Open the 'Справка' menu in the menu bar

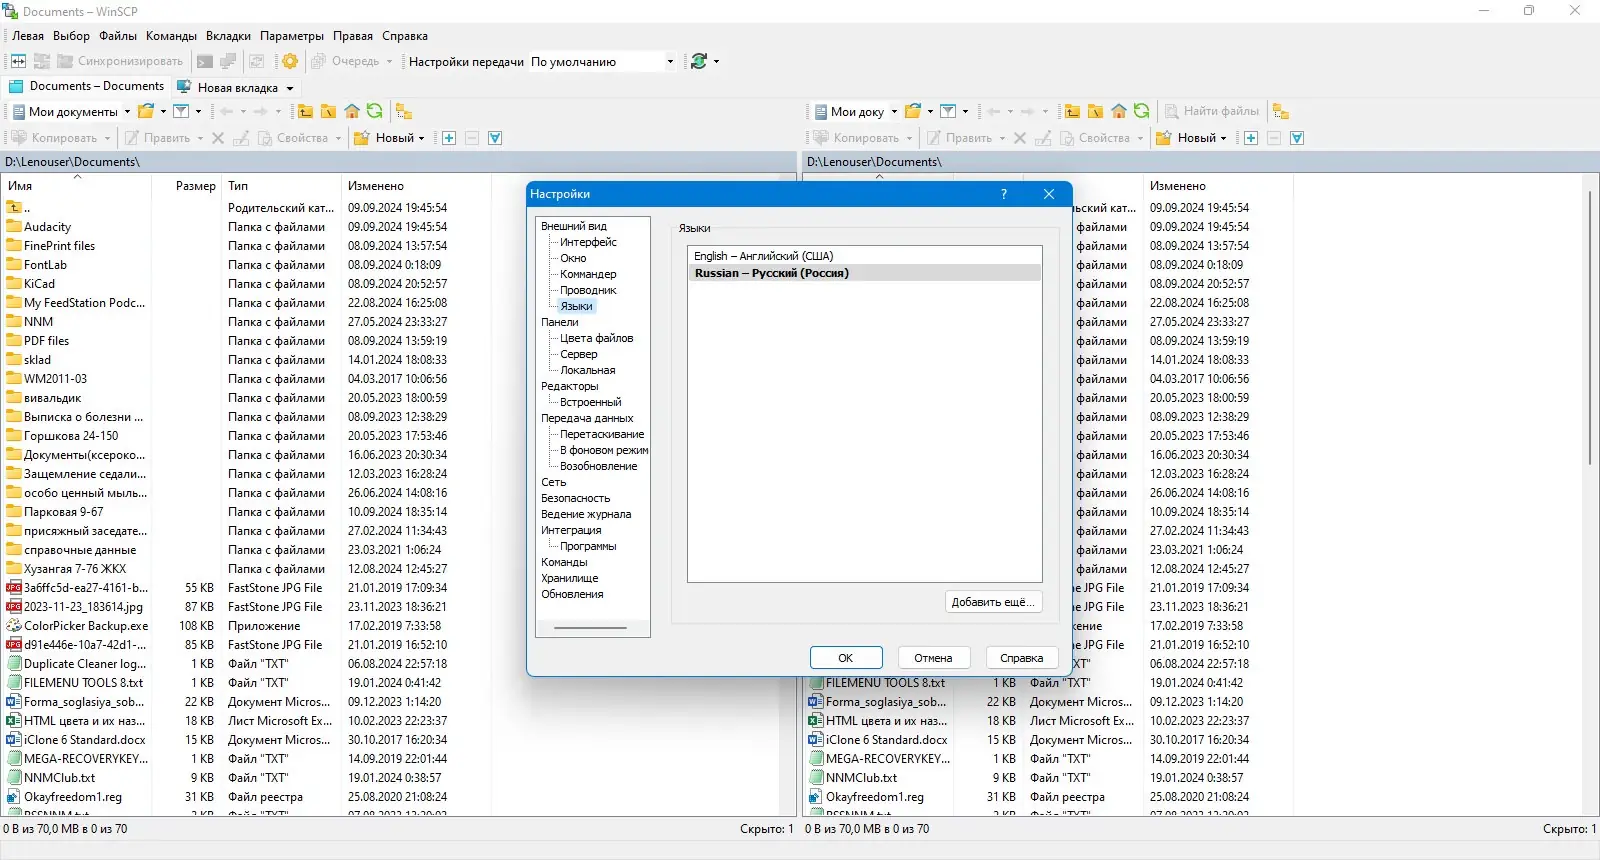(405, 36)
